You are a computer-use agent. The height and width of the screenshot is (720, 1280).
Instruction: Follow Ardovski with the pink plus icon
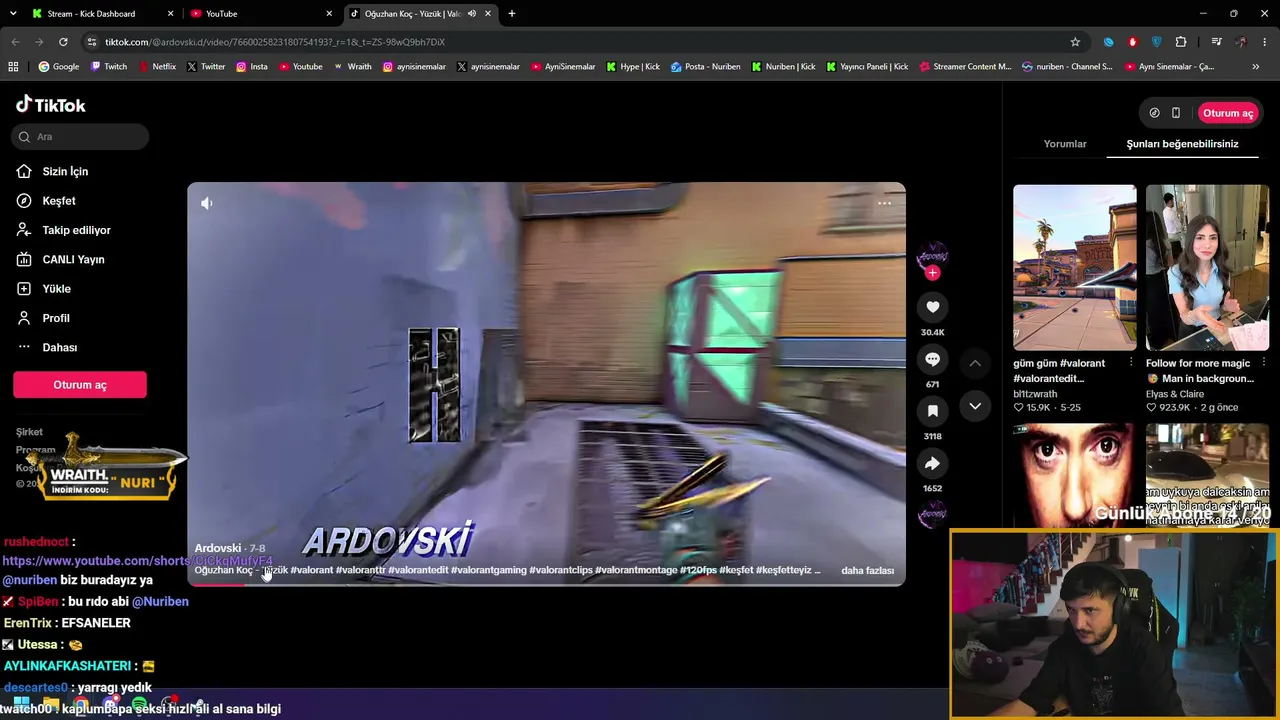(x=932, y=273)
